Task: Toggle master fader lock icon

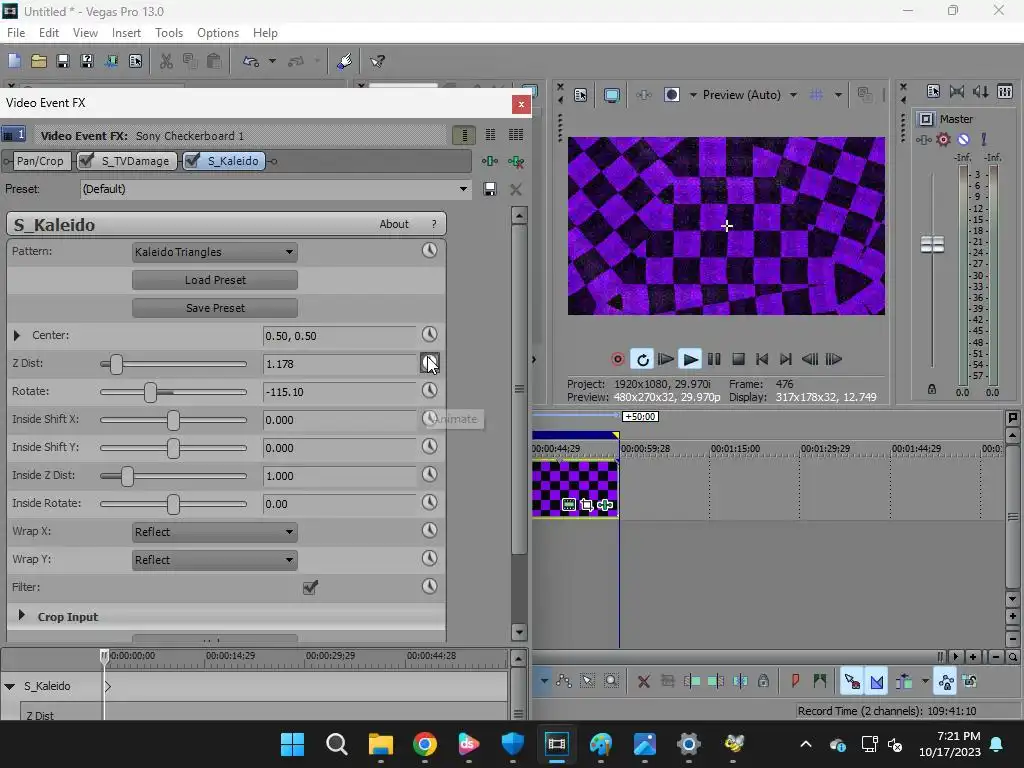Action: coord(932,389)
